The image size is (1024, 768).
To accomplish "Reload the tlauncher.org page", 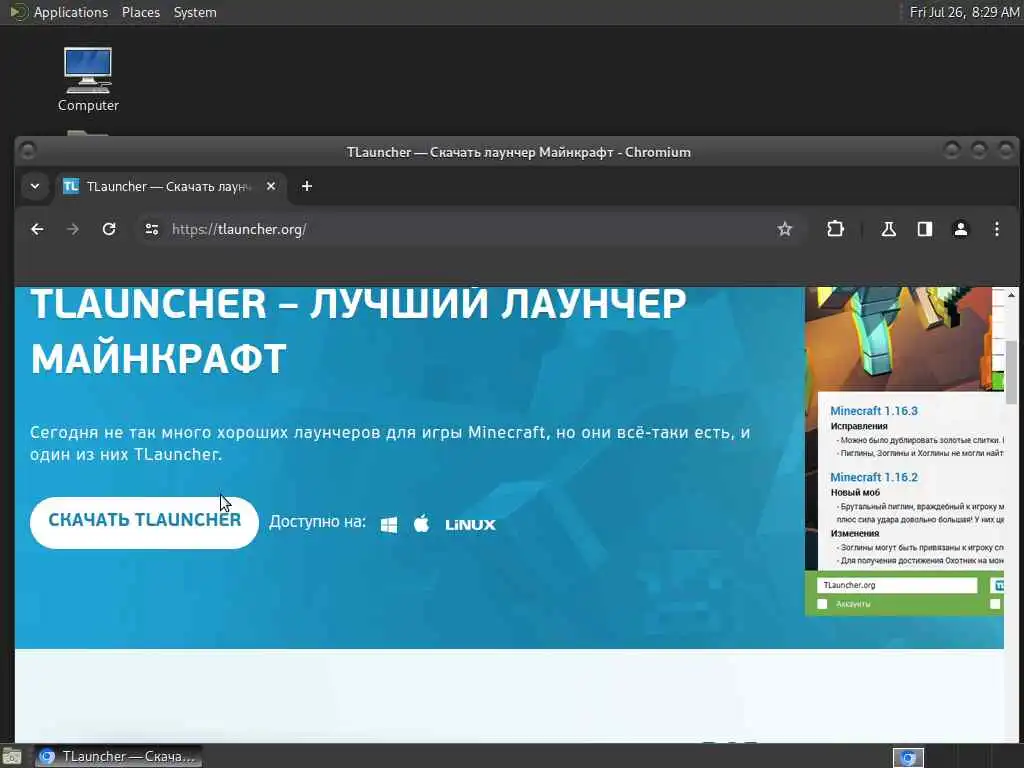I will pyautogui.click(x=109, y=229).
